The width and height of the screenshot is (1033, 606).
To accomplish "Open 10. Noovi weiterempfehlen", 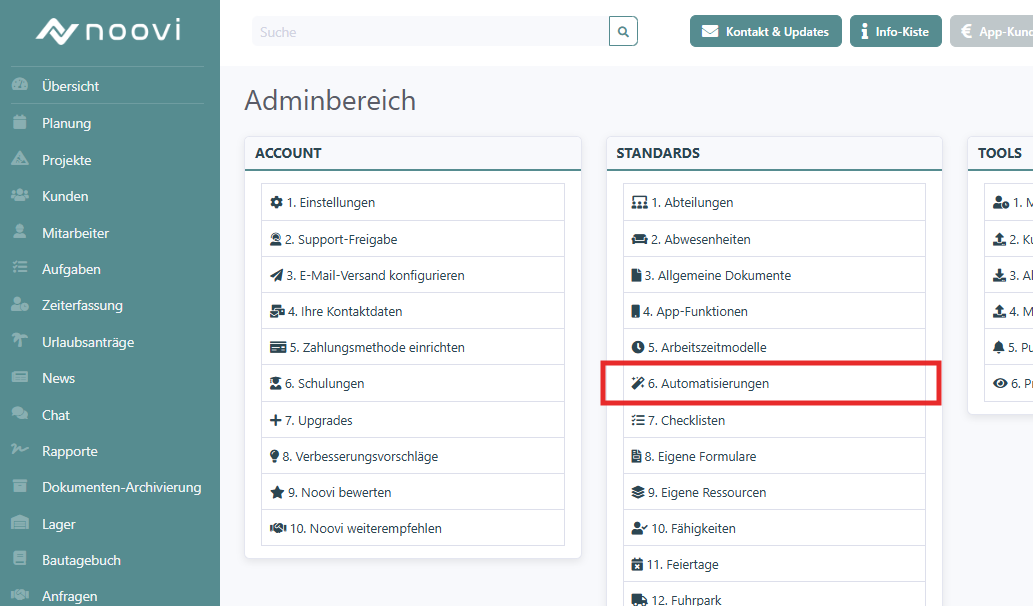I will (x=412, y=528).
